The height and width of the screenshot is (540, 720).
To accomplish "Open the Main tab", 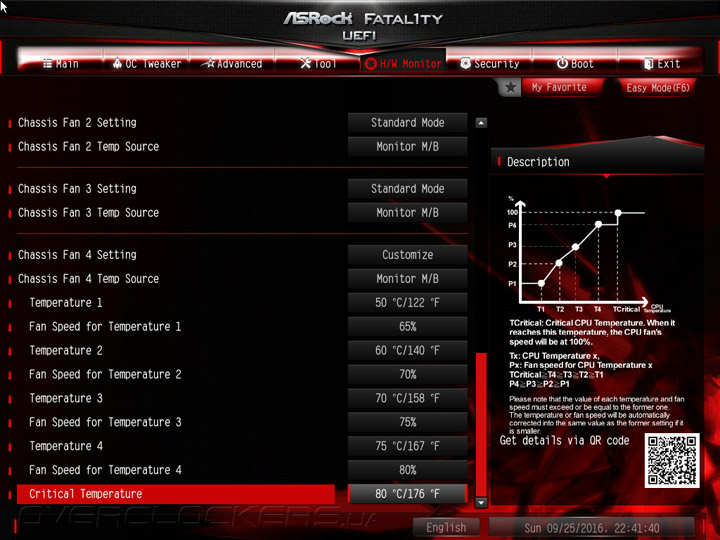I will coord(61,63).
